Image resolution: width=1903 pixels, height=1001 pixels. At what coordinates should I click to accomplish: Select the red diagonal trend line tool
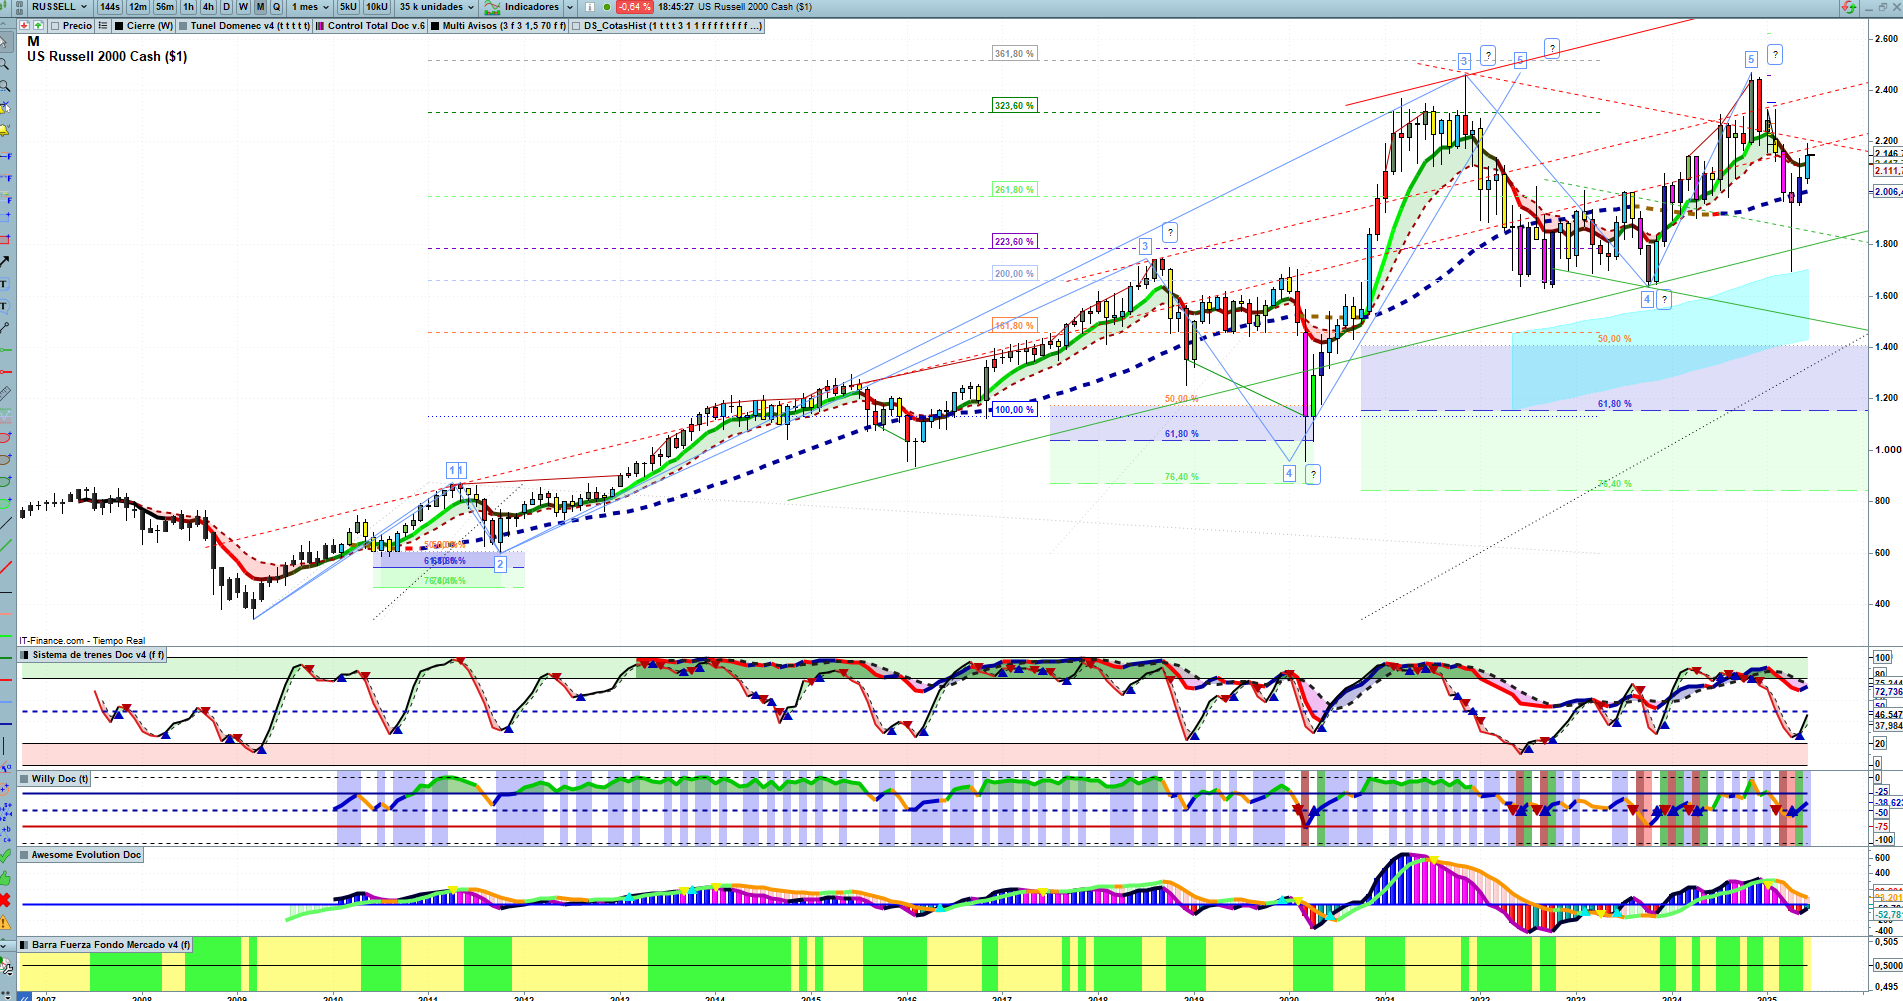(x=5, y=566)
